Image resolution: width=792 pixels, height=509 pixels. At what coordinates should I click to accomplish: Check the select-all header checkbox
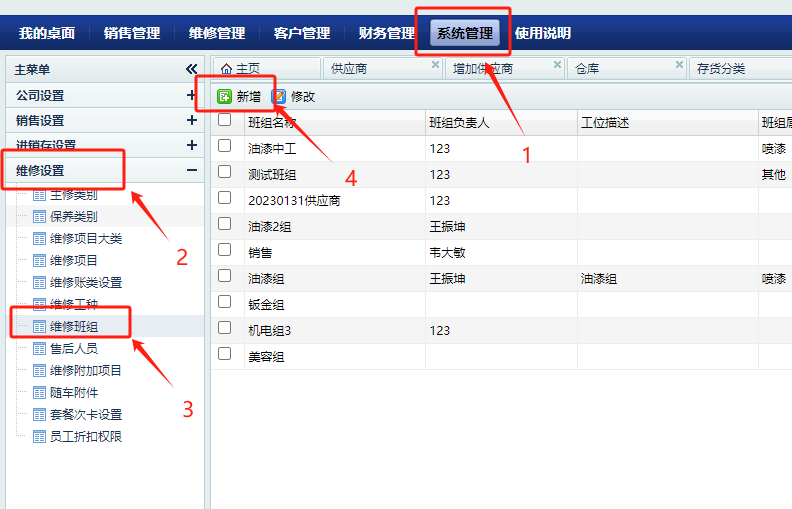click(x=225, y=121)
